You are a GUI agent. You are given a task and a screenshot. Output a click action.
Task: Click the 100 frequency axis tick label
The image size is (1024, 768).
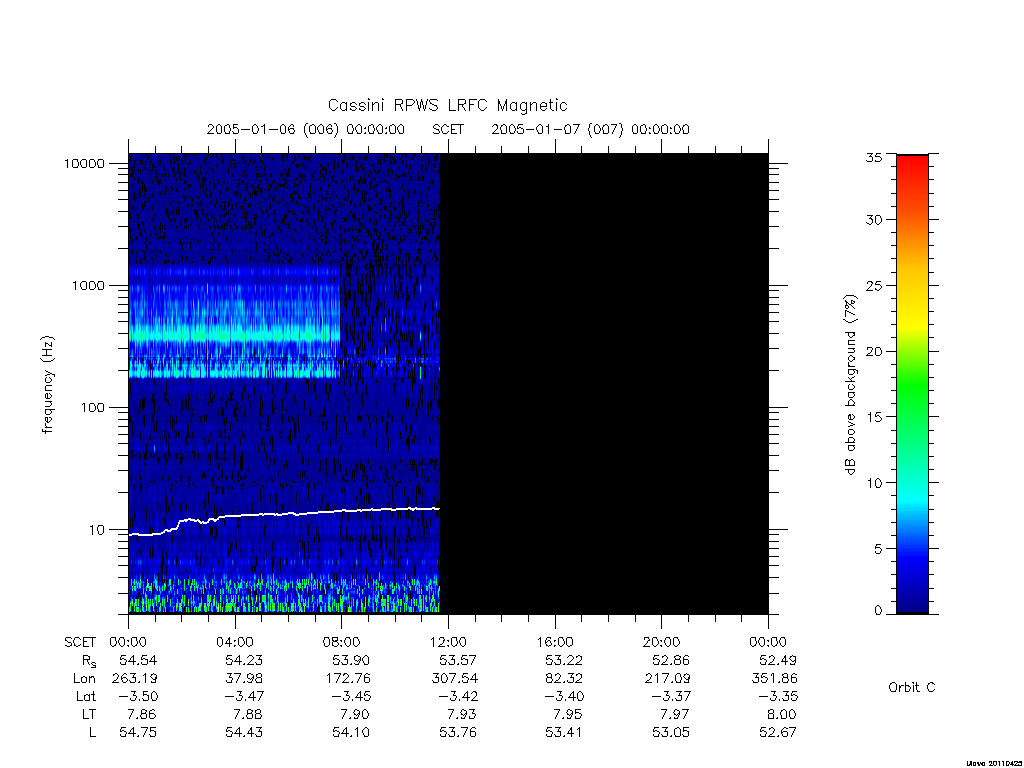pos(93,408)
